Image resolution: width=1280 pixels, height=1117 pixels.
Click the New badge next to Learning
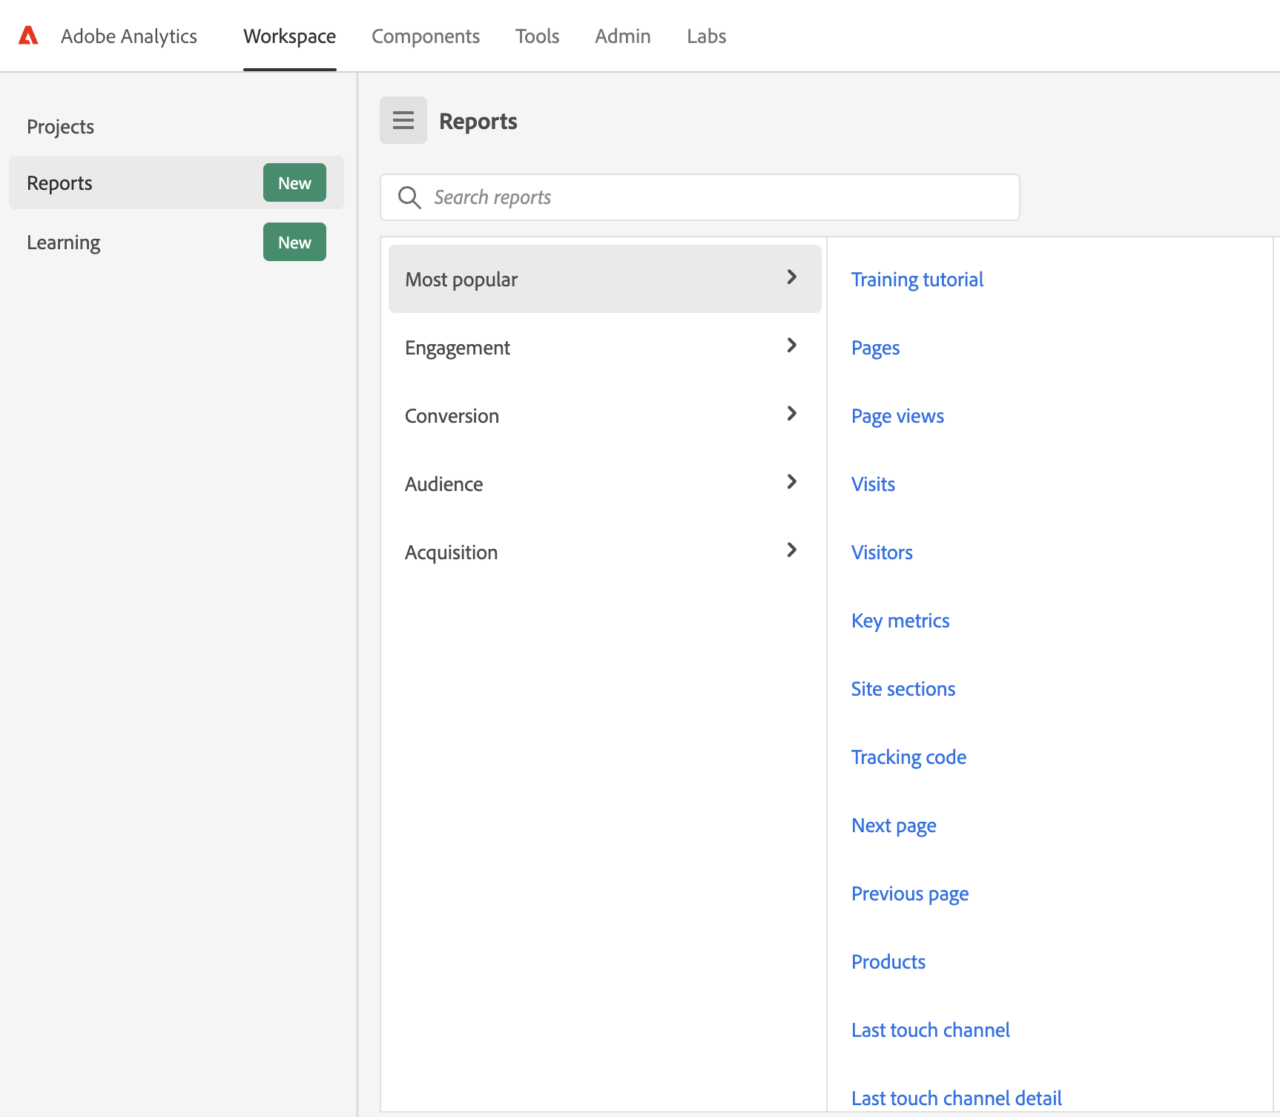(x=294, y=242)
